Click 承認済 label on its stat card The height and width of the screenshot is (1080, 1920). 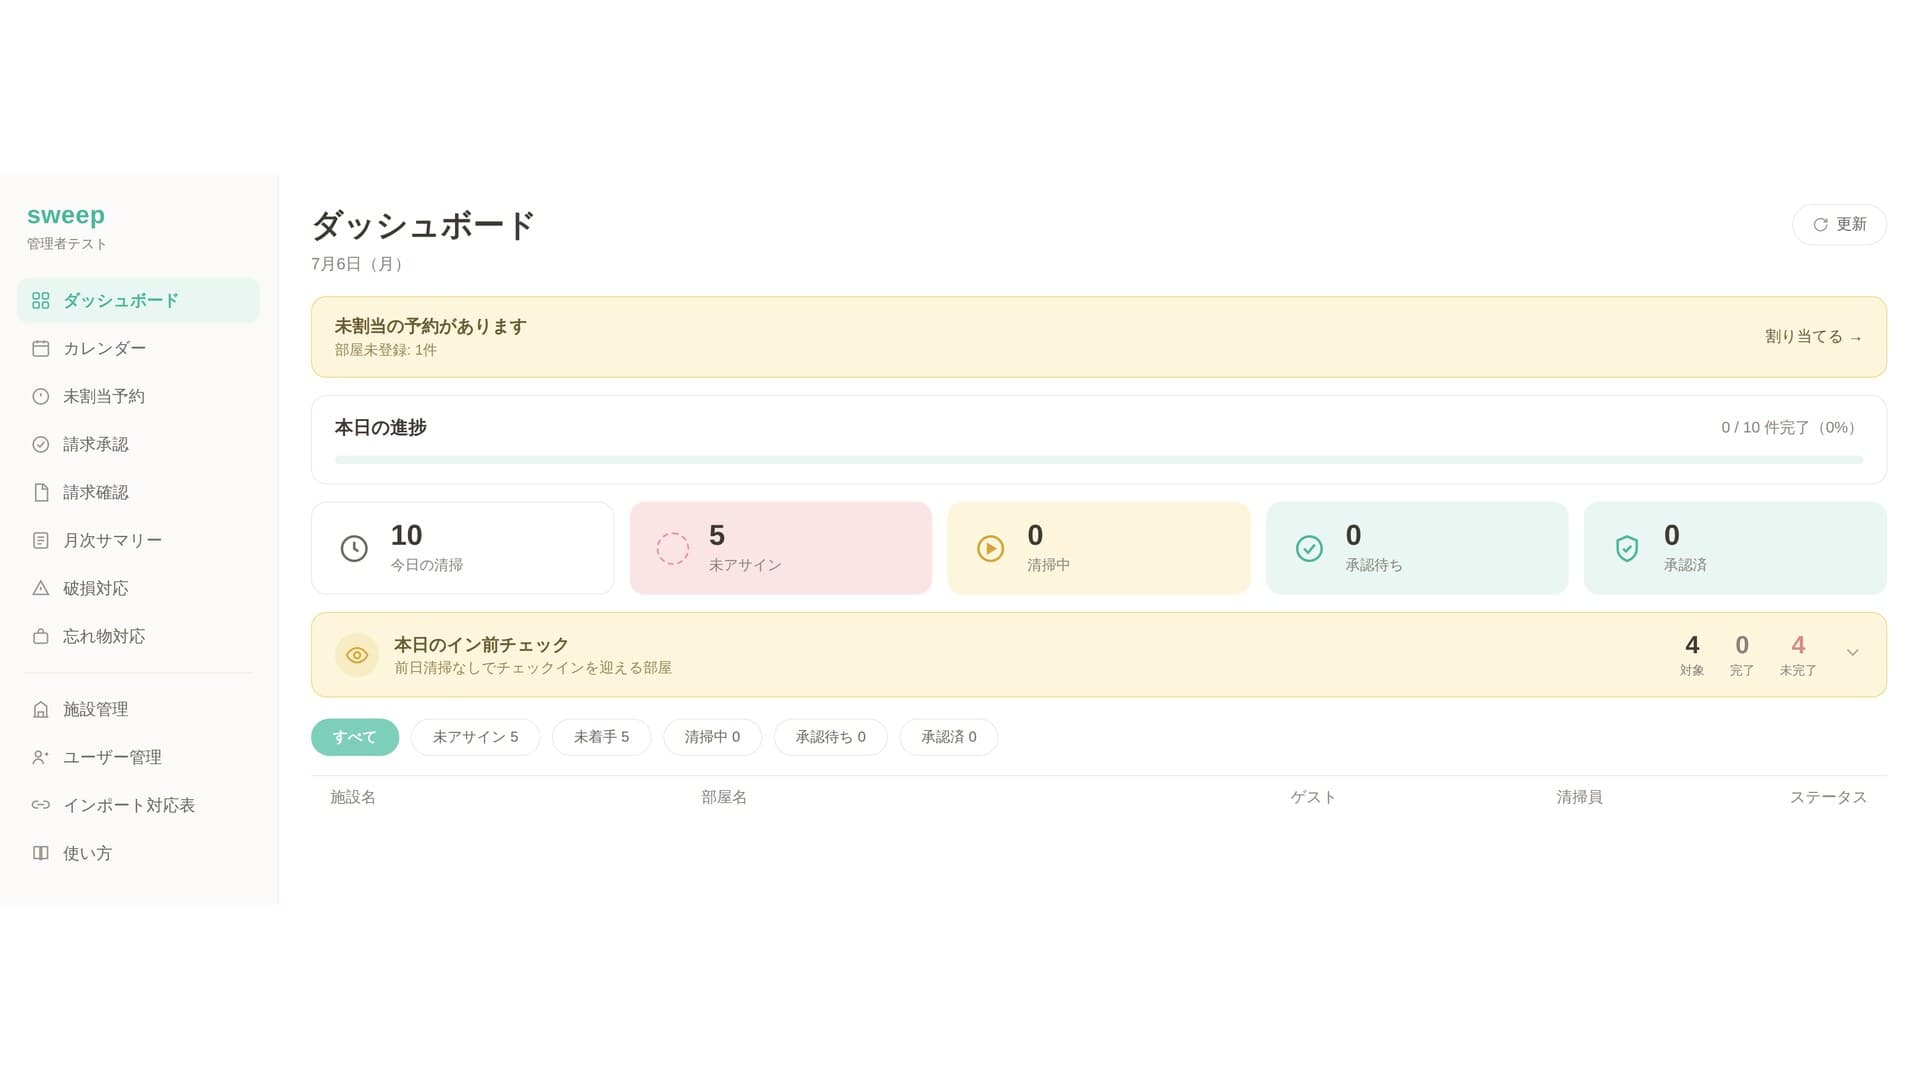[1685, 565]
